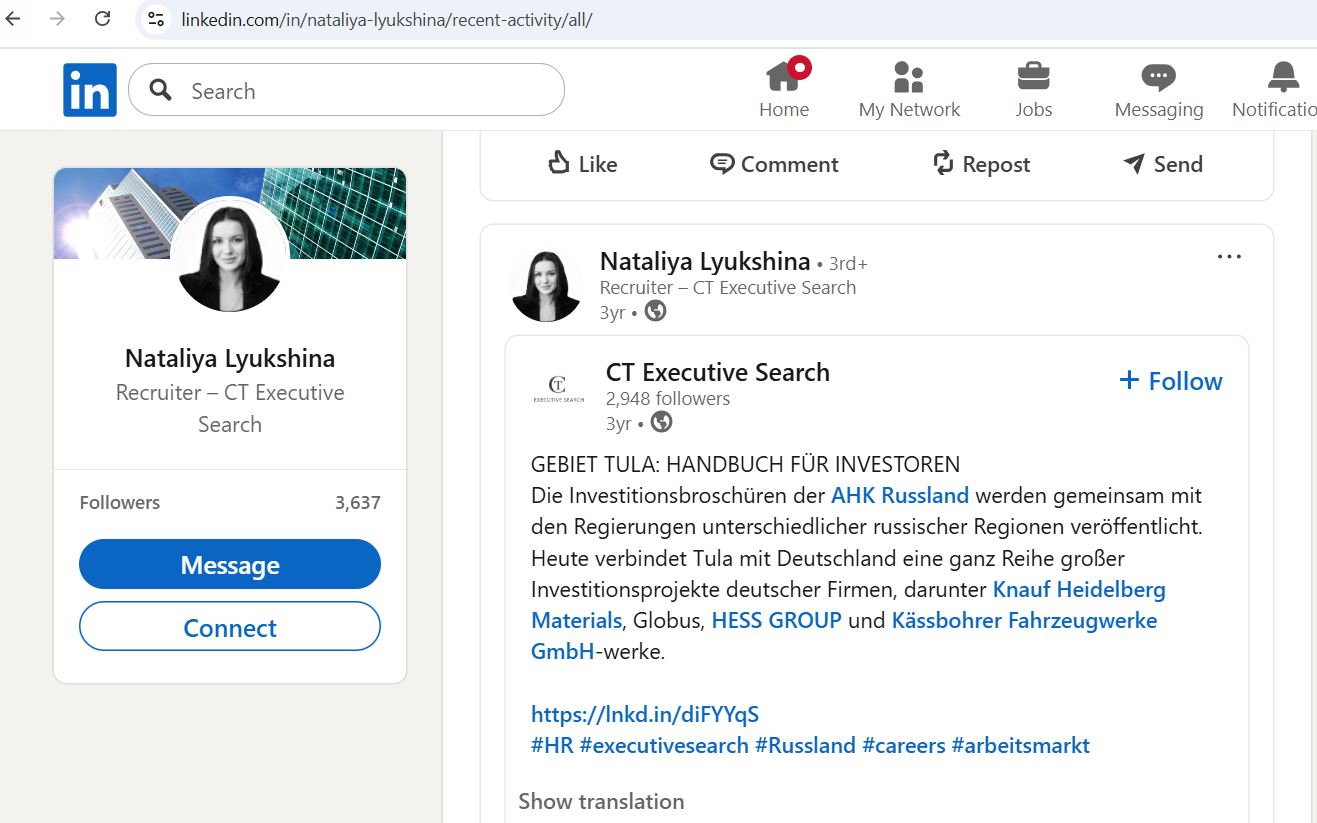Click the browser back arrow

tap(14, 18)
